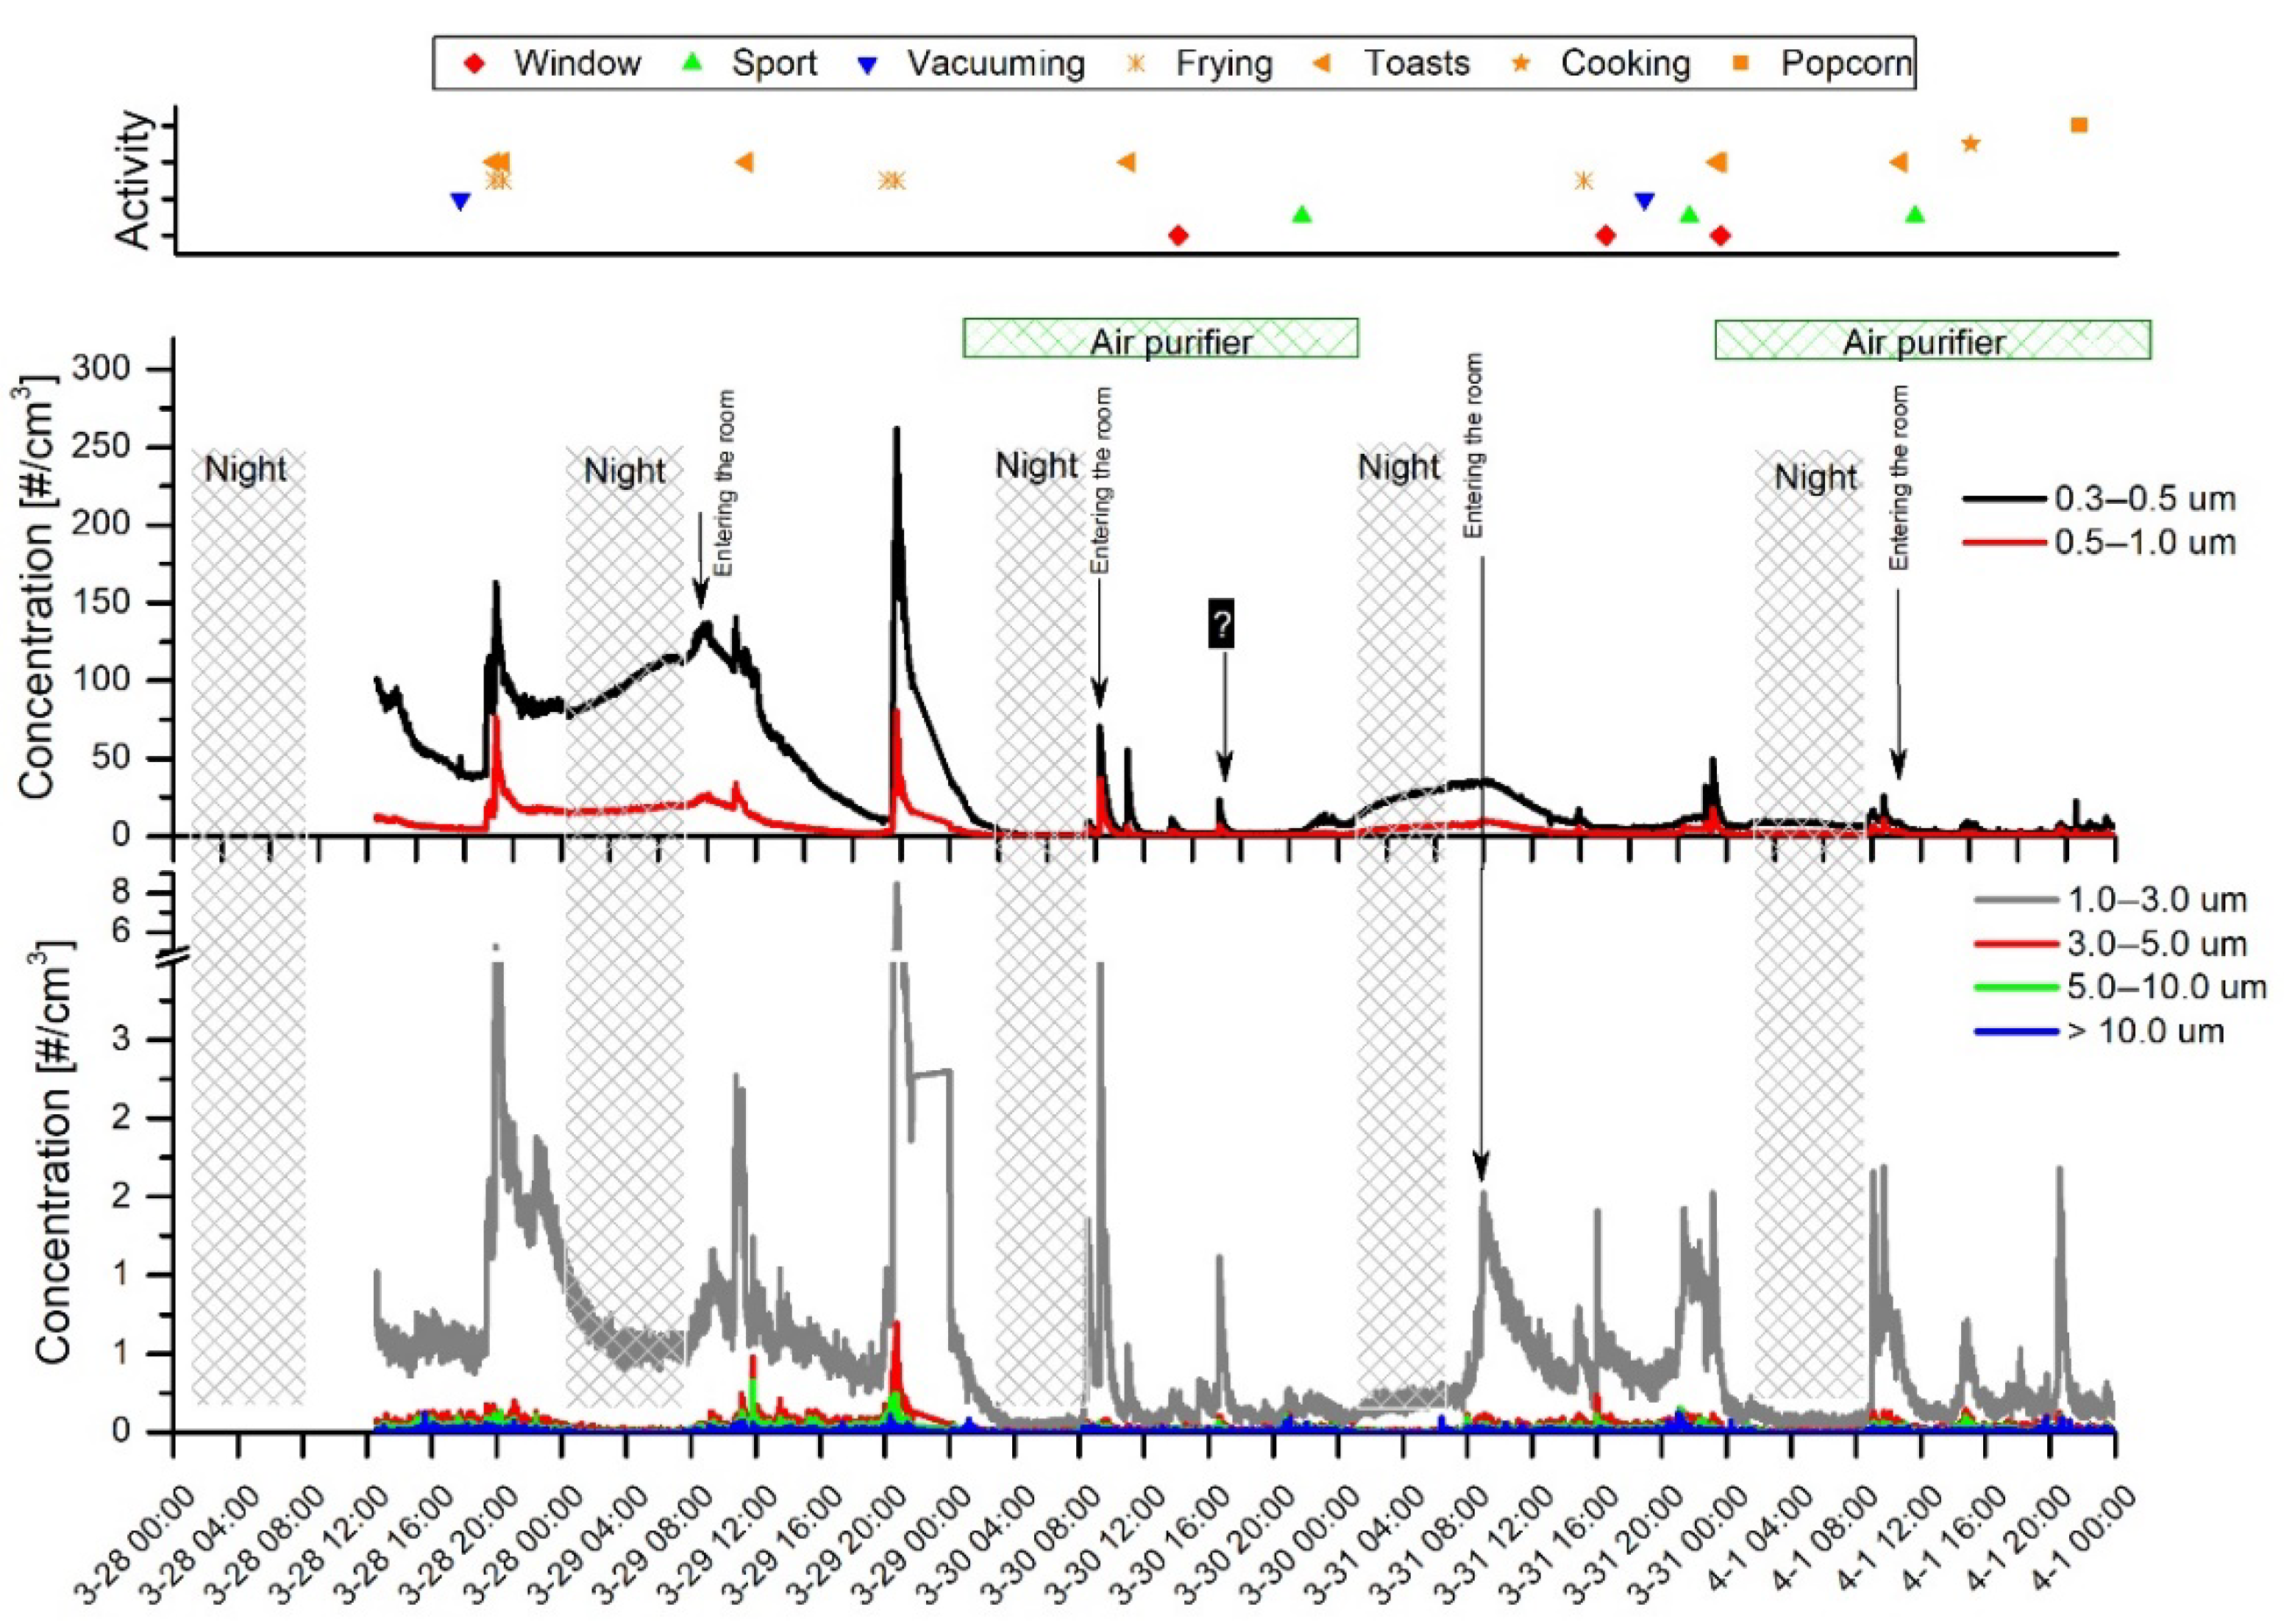Click the red Window diamond legend icon
Image resolution: width=2284 pixels, height=1624 pixels.
click(x=476, y=64)
